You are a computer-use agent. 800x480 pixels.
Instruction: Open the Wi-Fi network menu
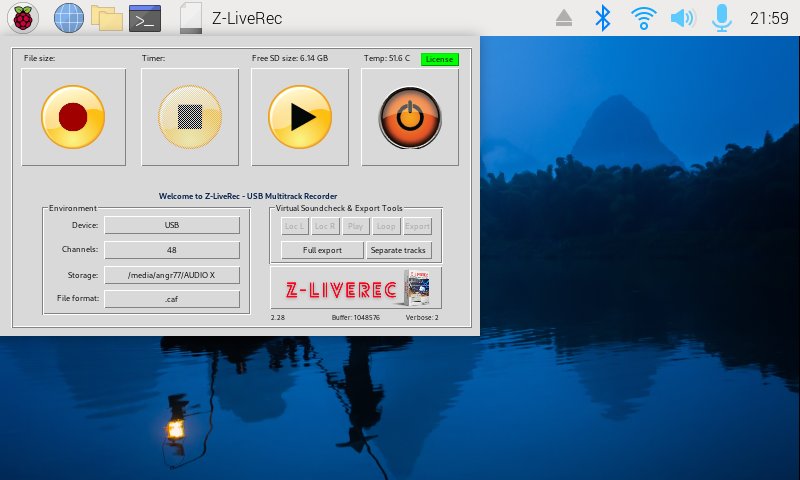pos(643,18)
